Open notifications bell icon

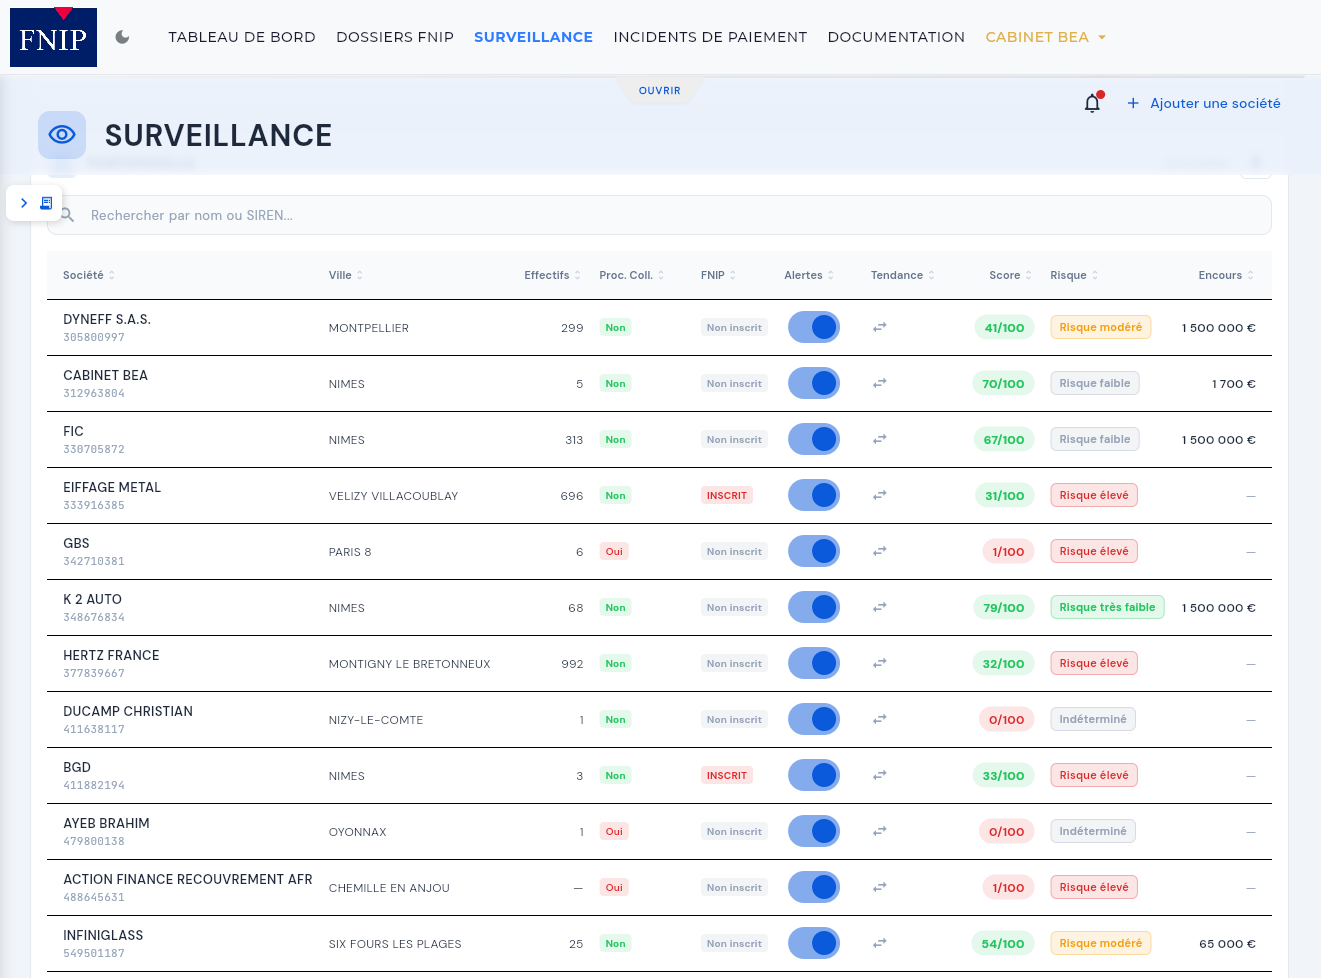tap(1092, 103)
